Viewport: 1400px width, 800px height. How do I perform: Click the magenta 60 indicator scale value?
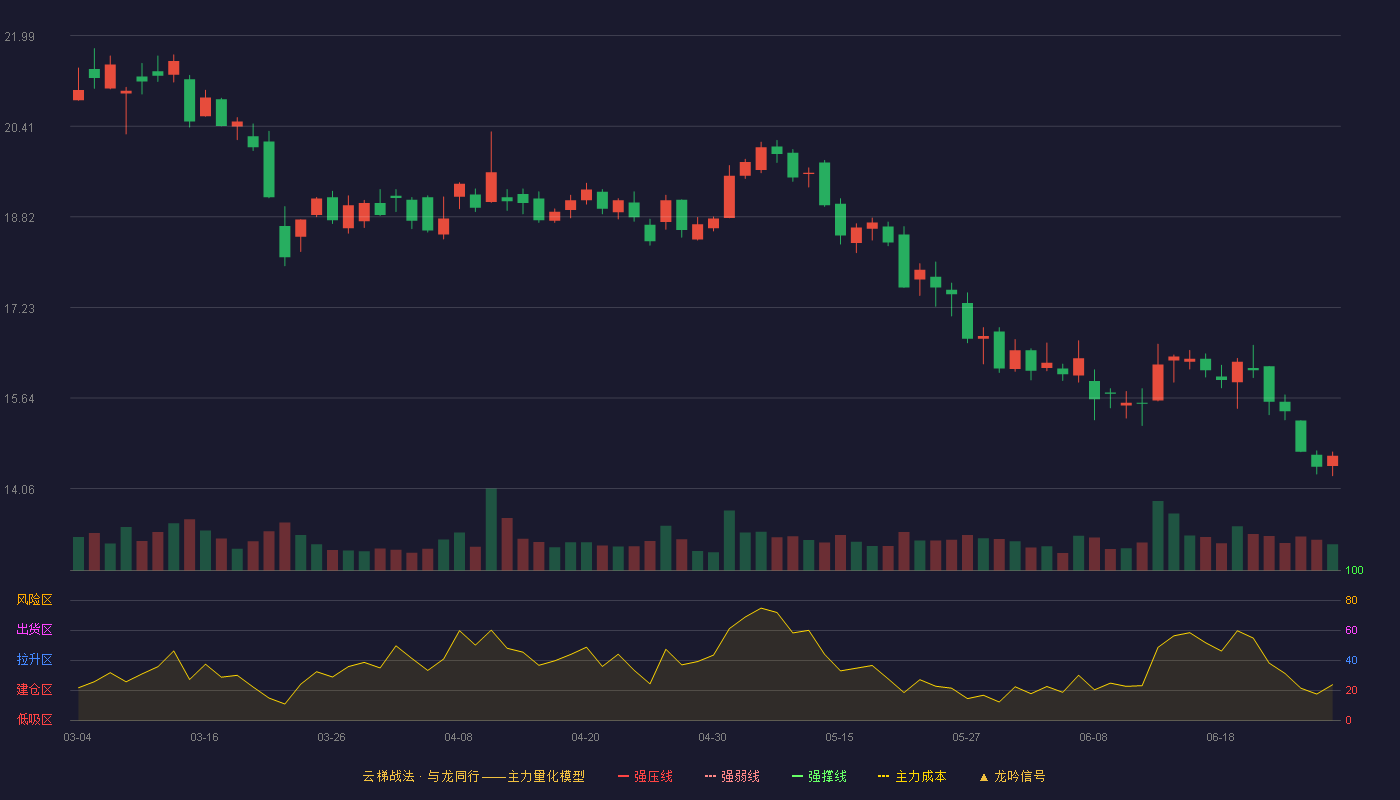click(x=1351, y=631)
